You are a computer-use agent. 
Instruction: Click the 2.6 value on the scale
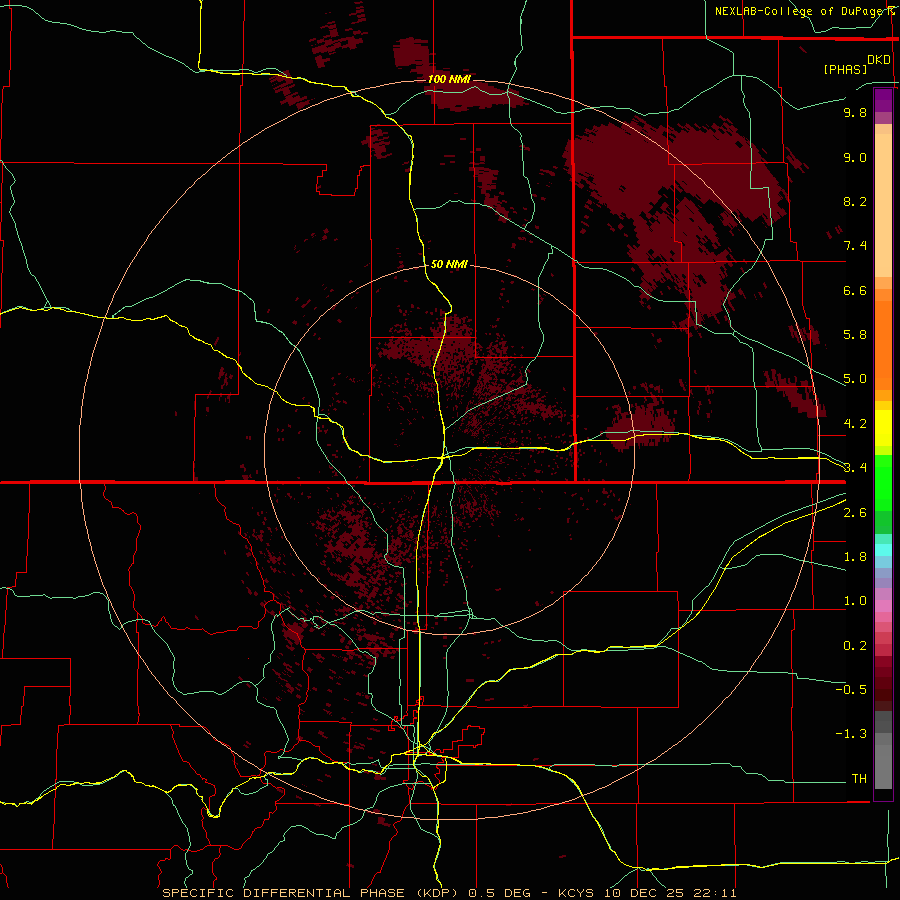[855, 513]
